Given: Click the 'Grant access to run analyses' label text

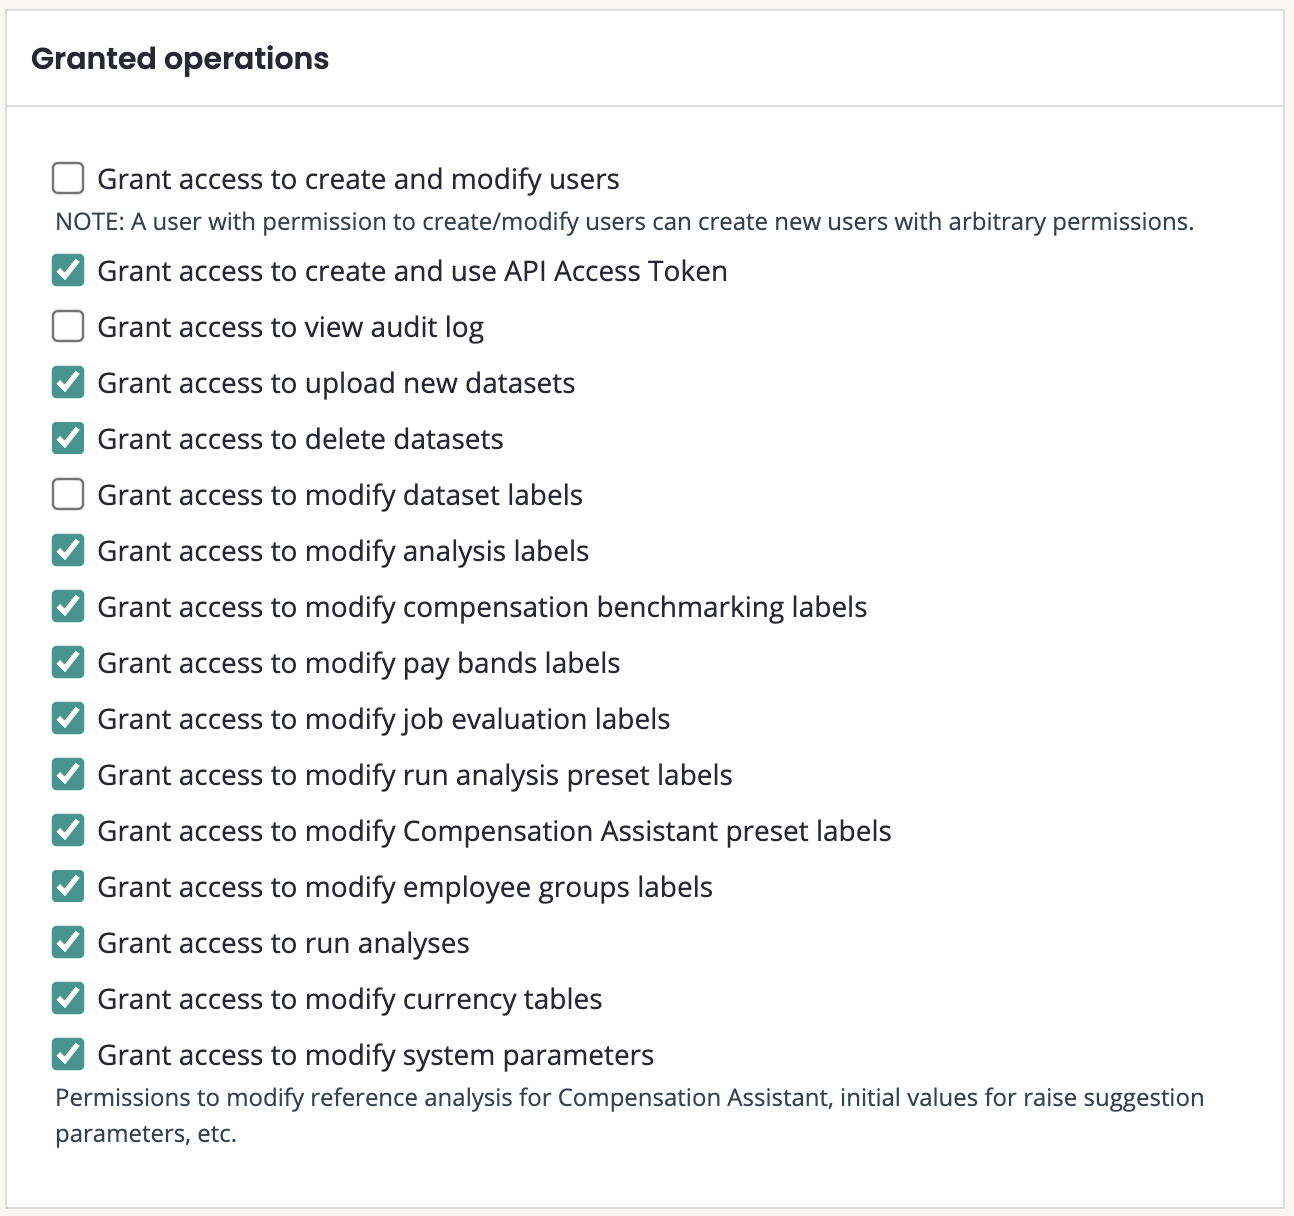Looking at the screenshot, I should (283, 944).
